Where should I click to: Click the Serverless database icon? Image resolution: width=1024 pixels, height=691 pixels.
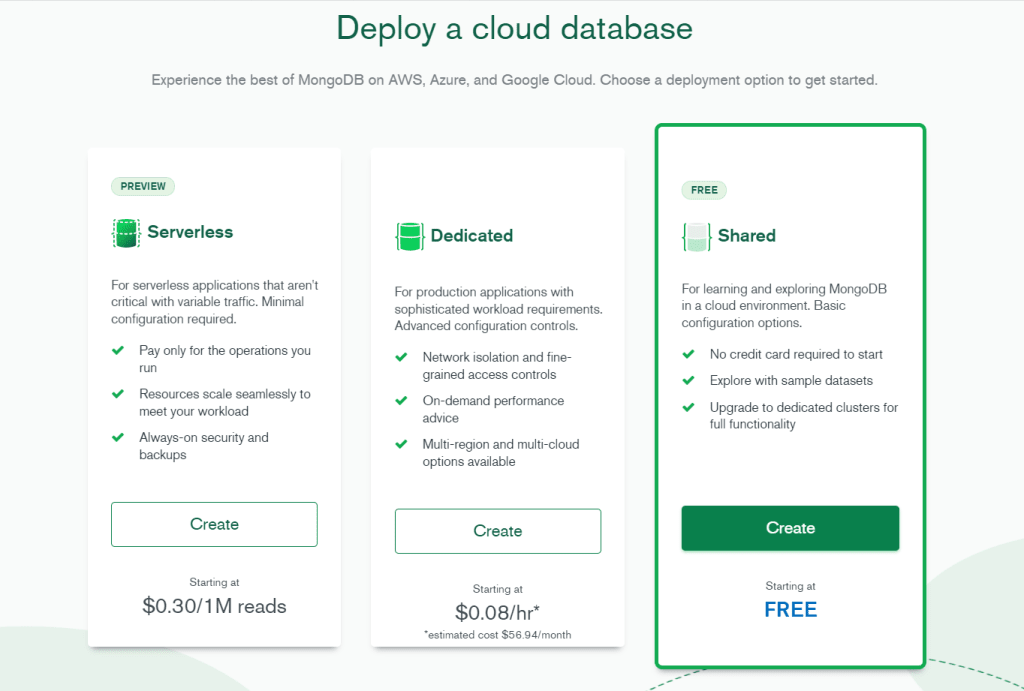click(x=126, y=233)
